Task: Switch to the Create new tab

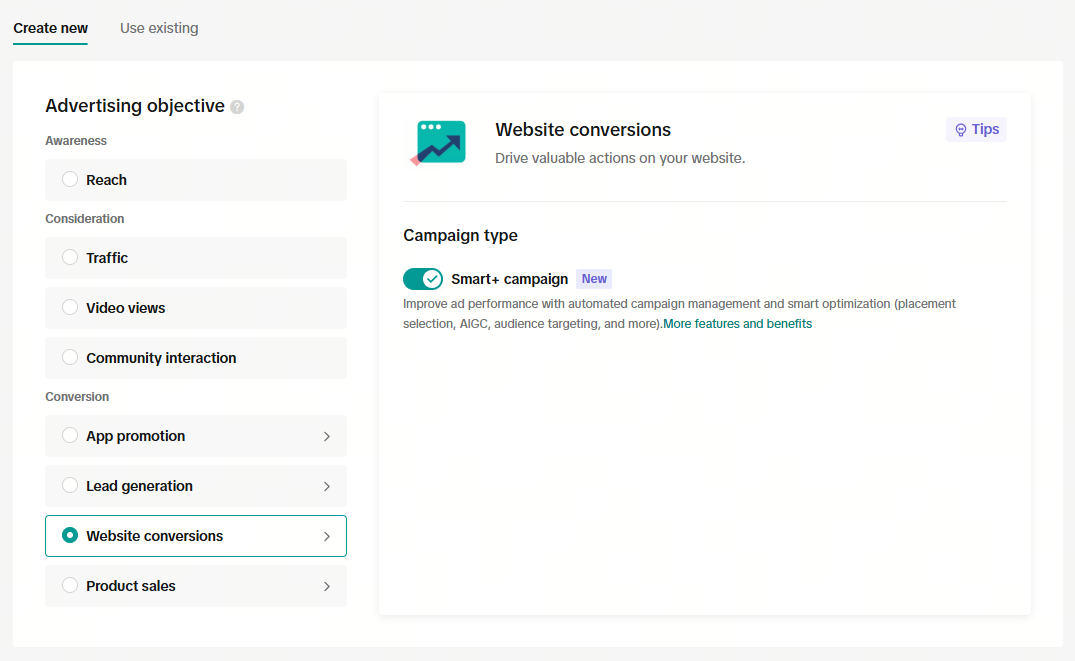Action: coord(51,28)
